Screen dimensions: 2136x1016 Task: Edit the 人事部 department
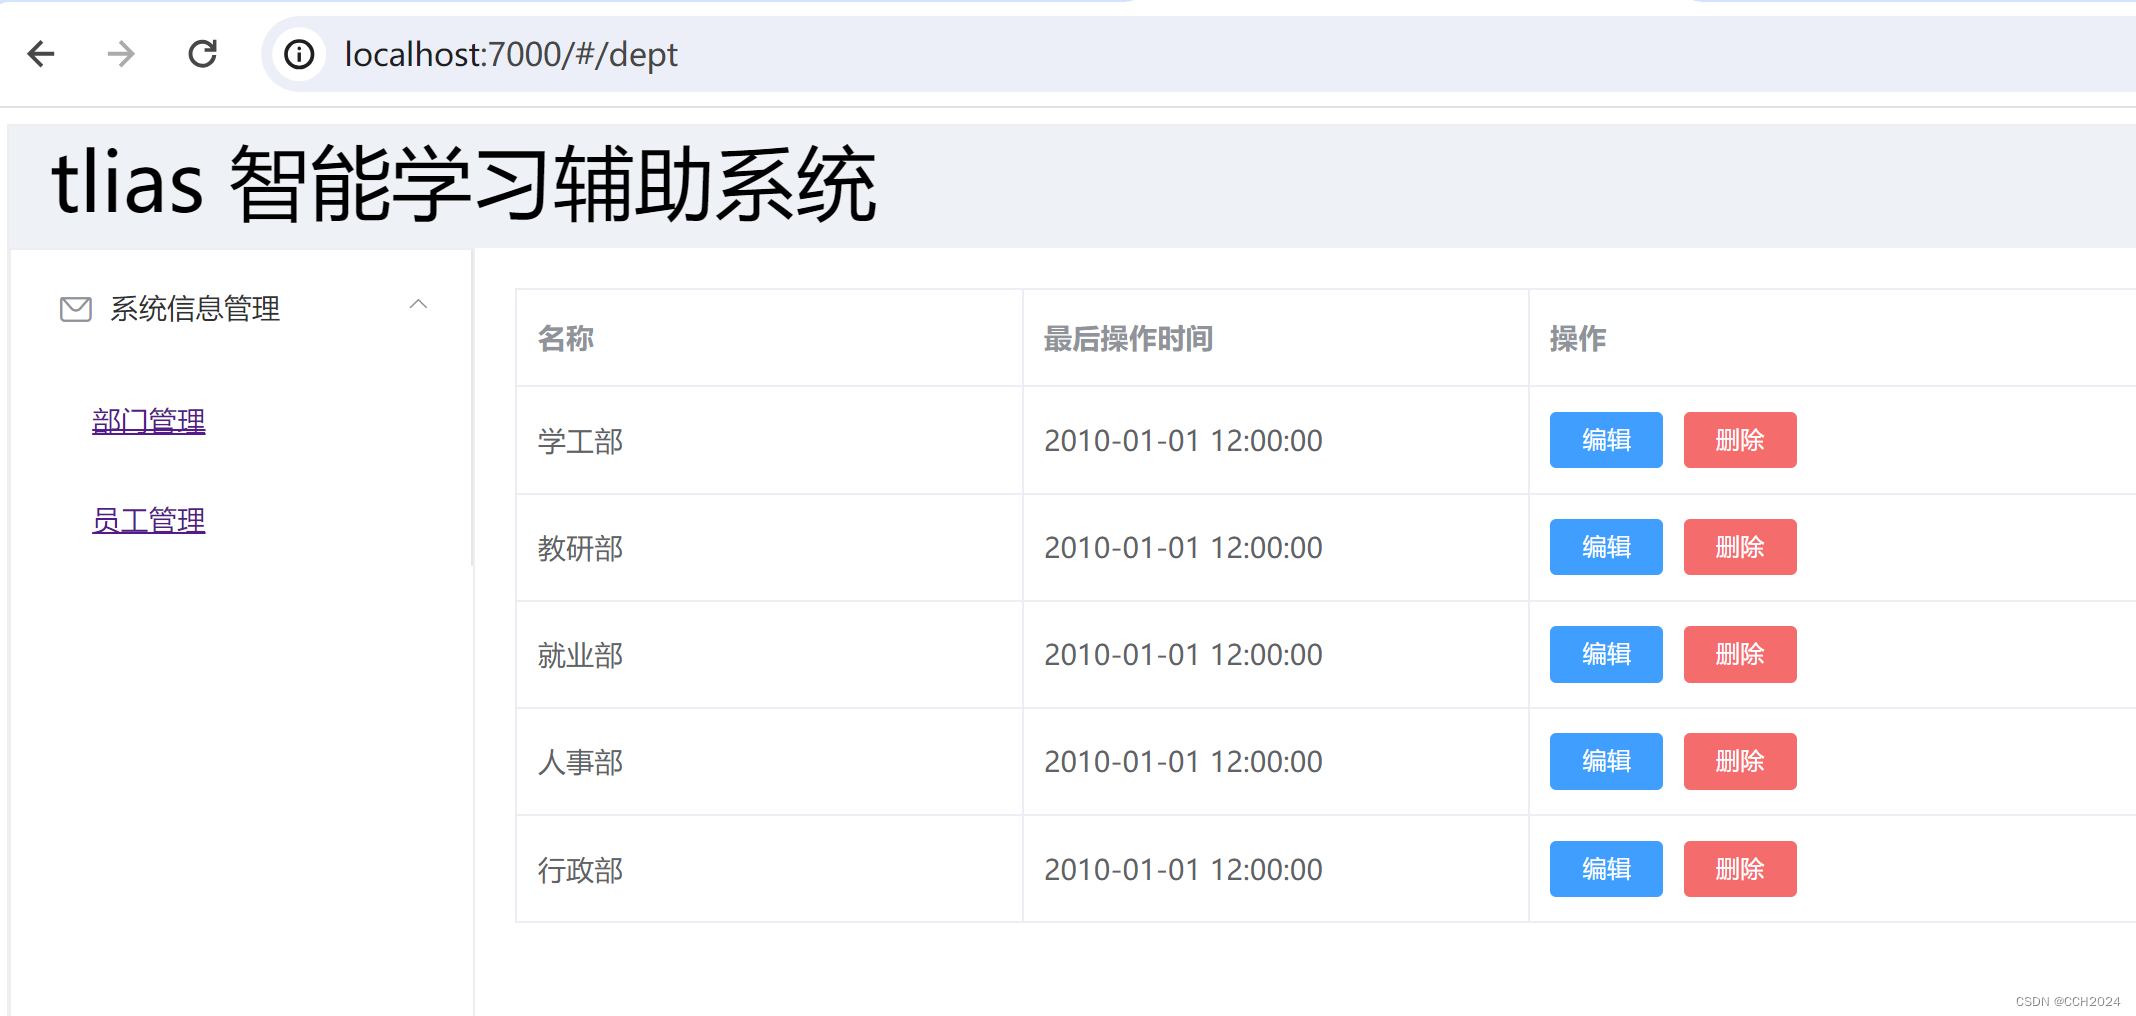(x=1606, y=761)
